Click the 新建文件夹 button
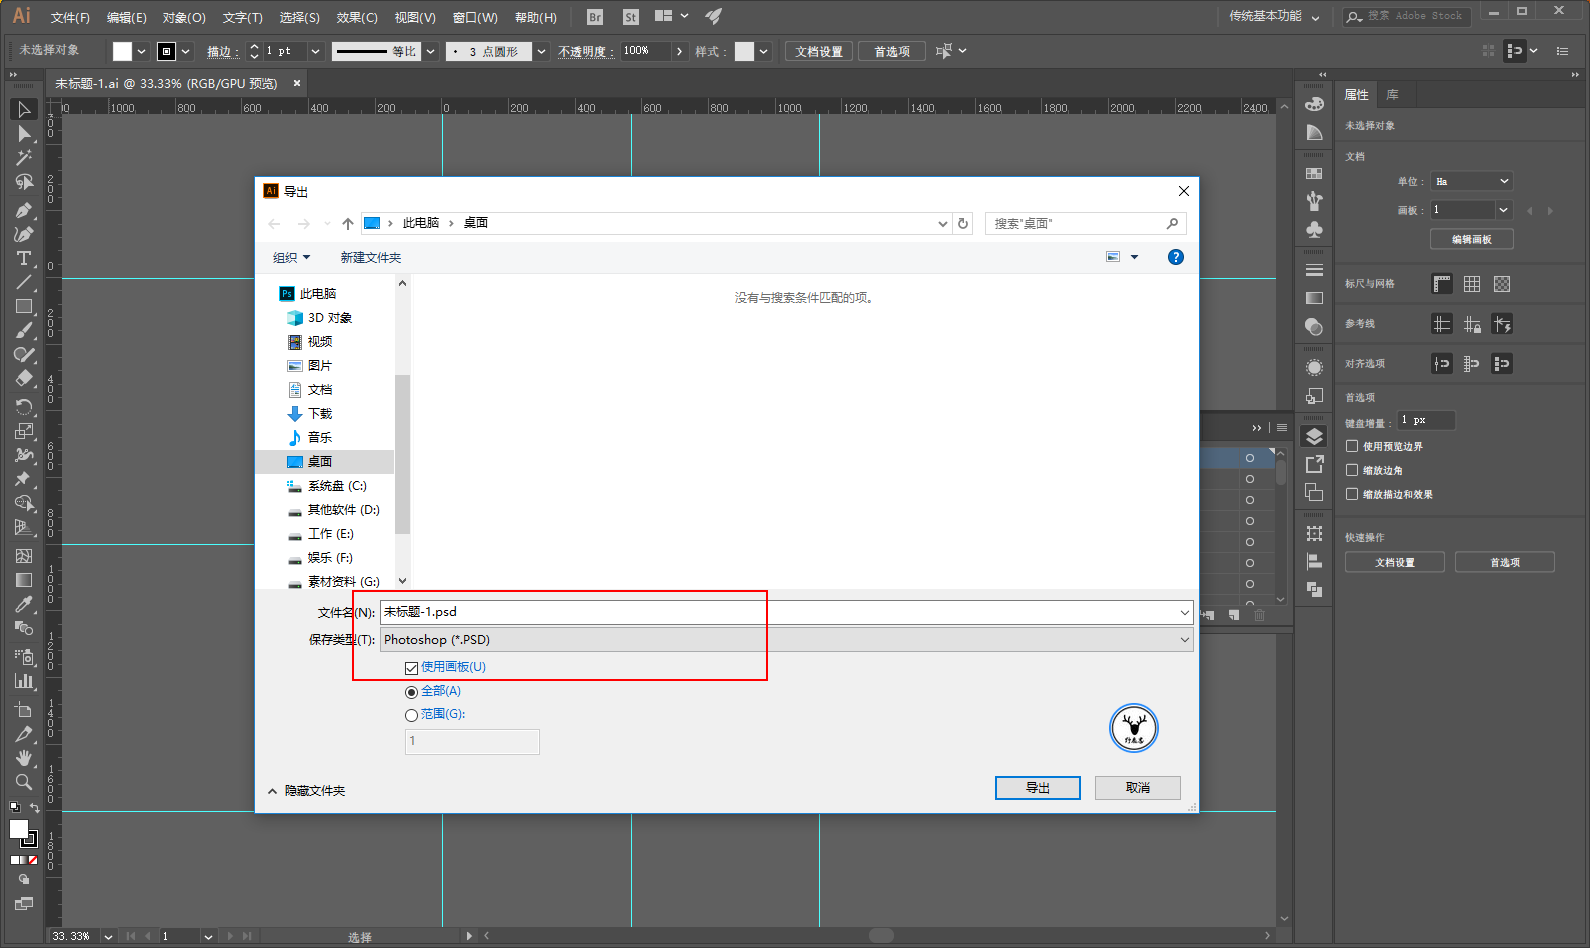This screenshot has height=948, width=1590. tap(370, 258)
